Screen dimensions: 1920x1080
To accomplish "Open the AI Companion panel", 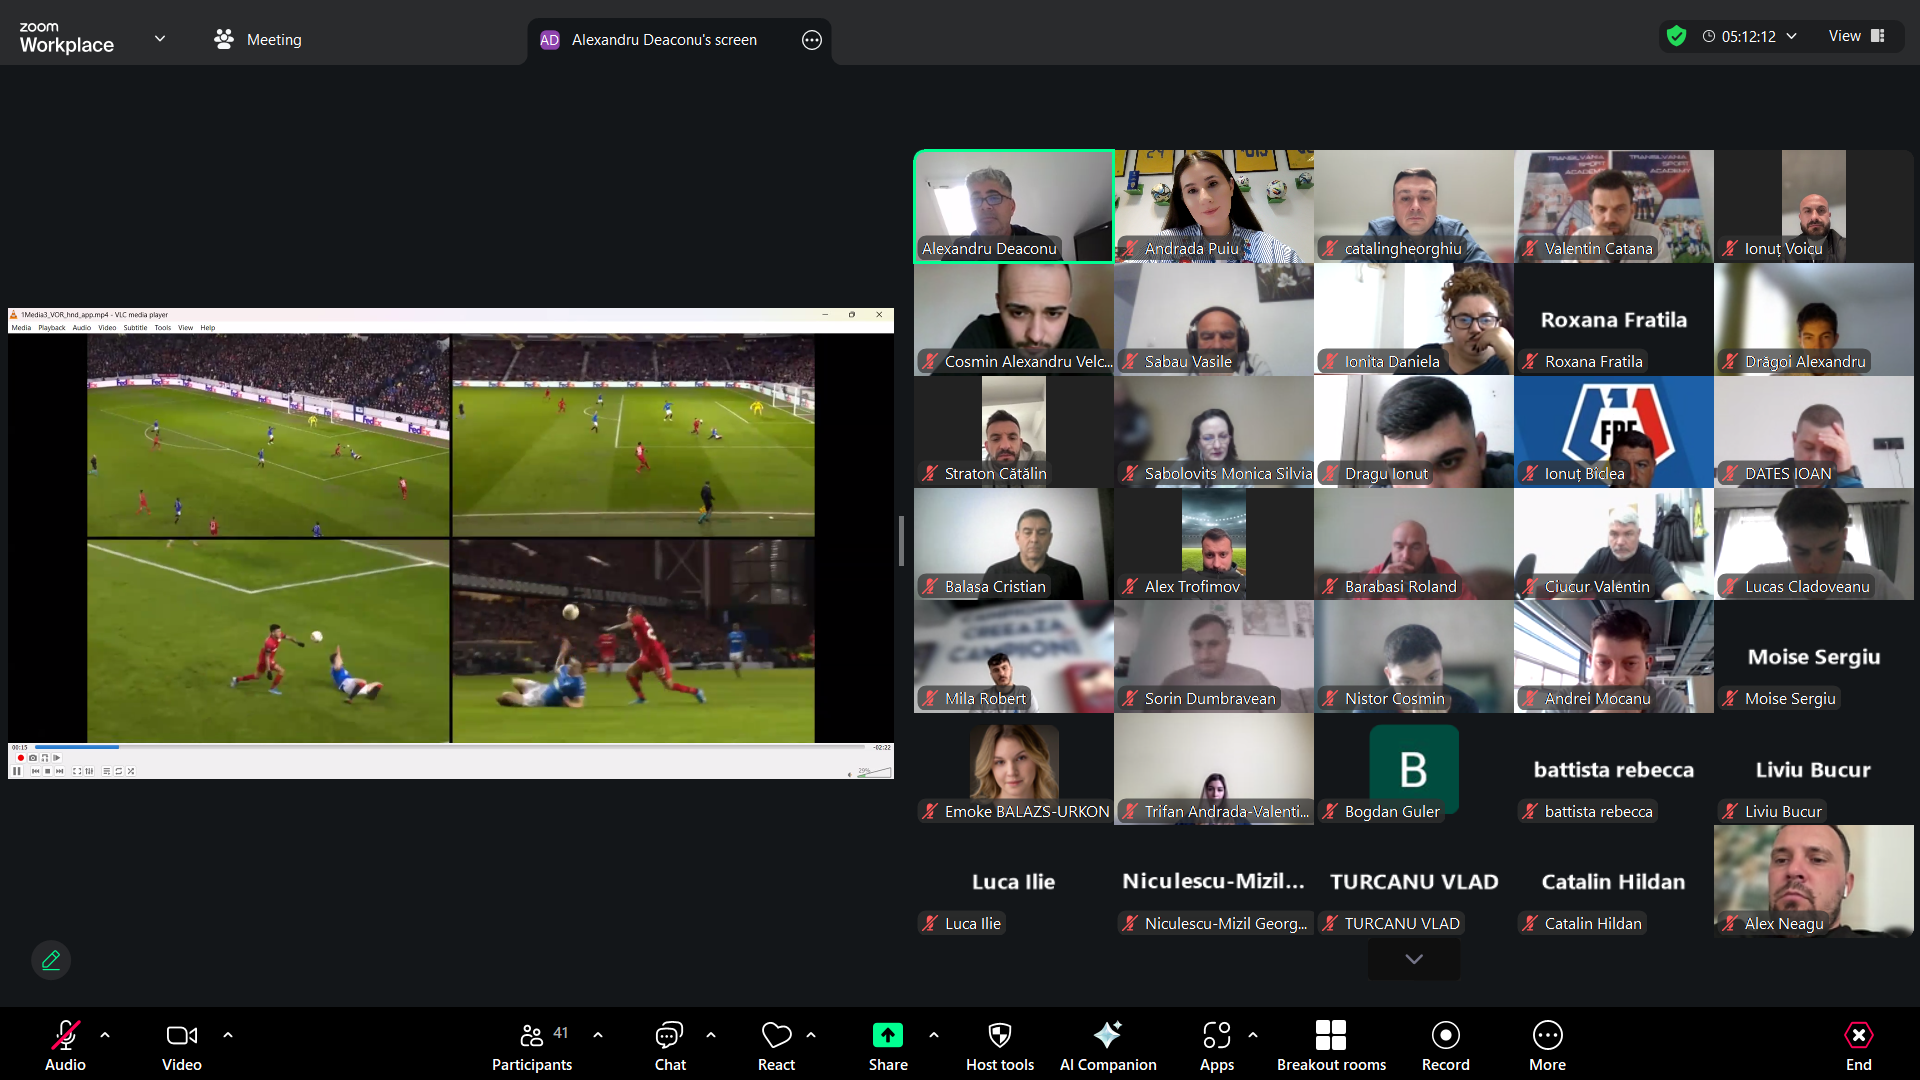I will coord(1107,1045).
